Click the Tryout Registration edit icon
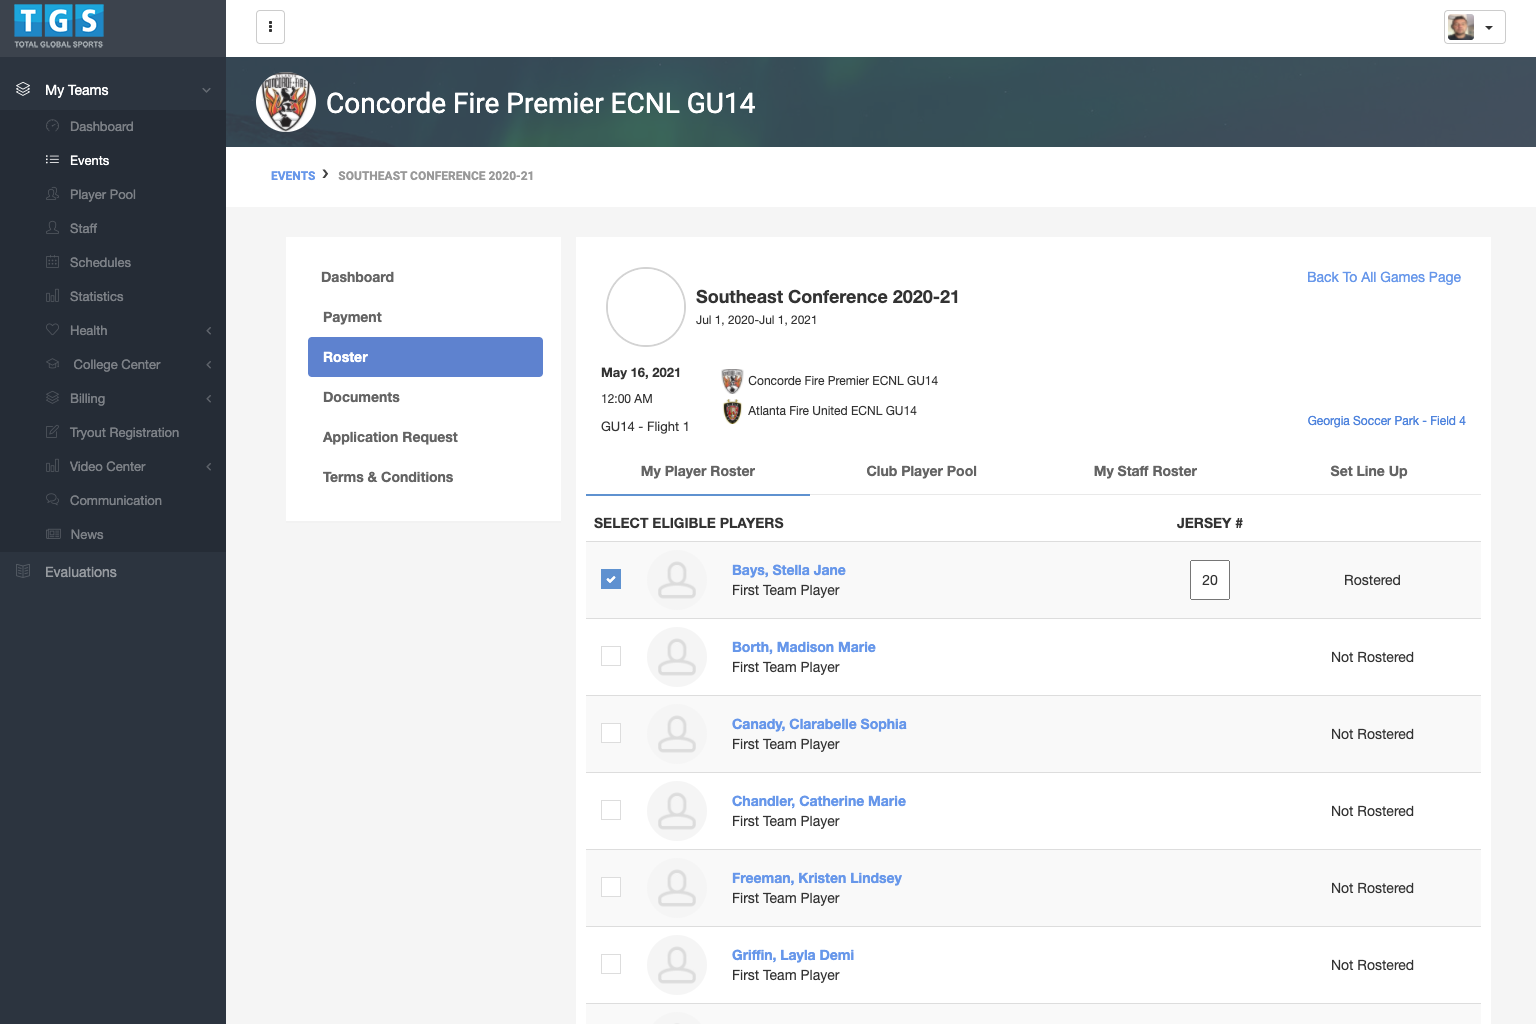The height and width of the screenshot is (1024, 1536). [53, 432]
